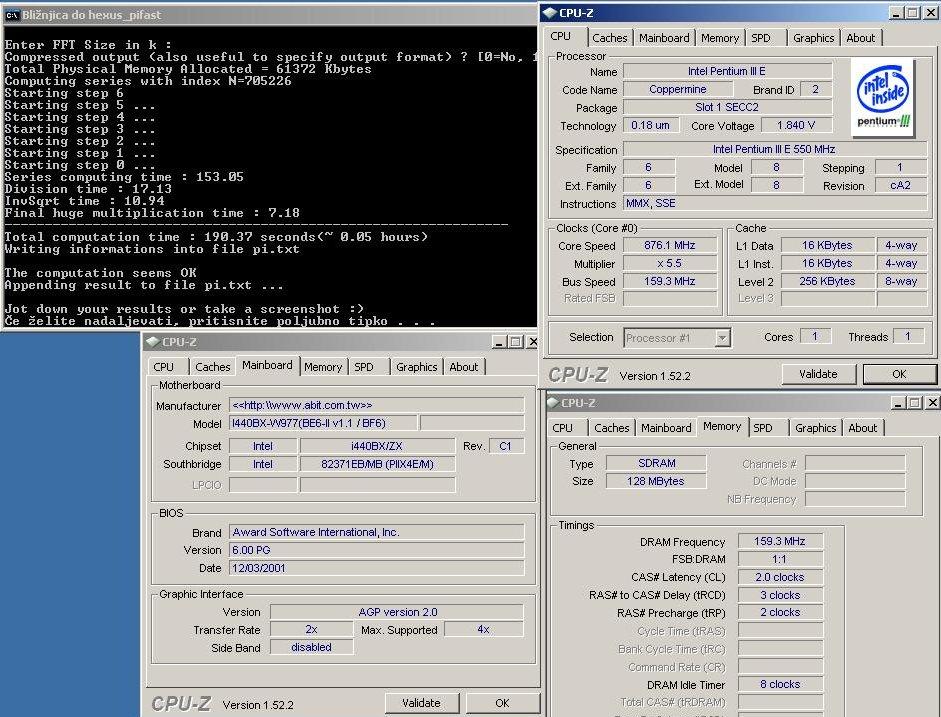Screen dimensions: 941x717
Task: Click OK in the CPU tab window
Action: 899,374
